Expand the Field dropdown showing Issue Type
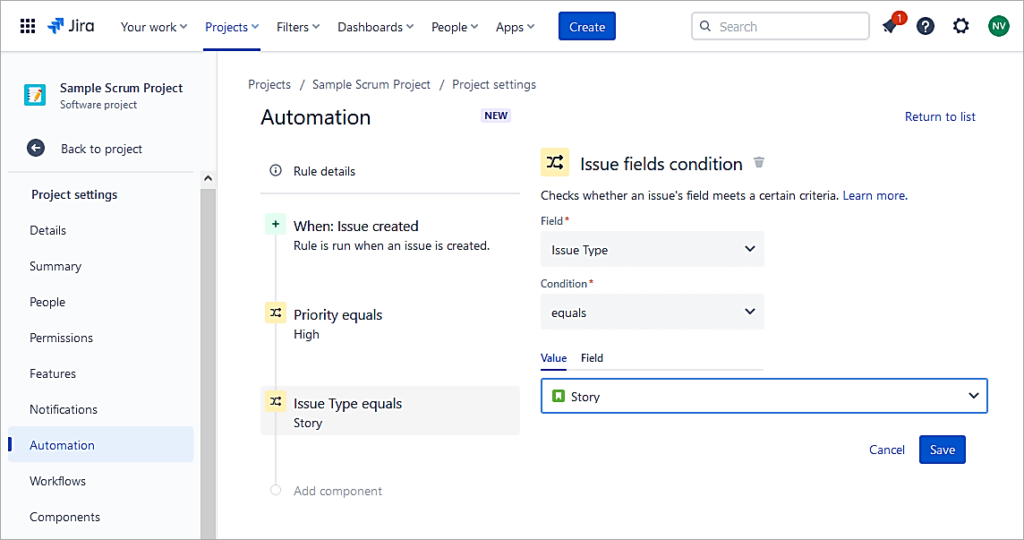 (x=652, y=250)
